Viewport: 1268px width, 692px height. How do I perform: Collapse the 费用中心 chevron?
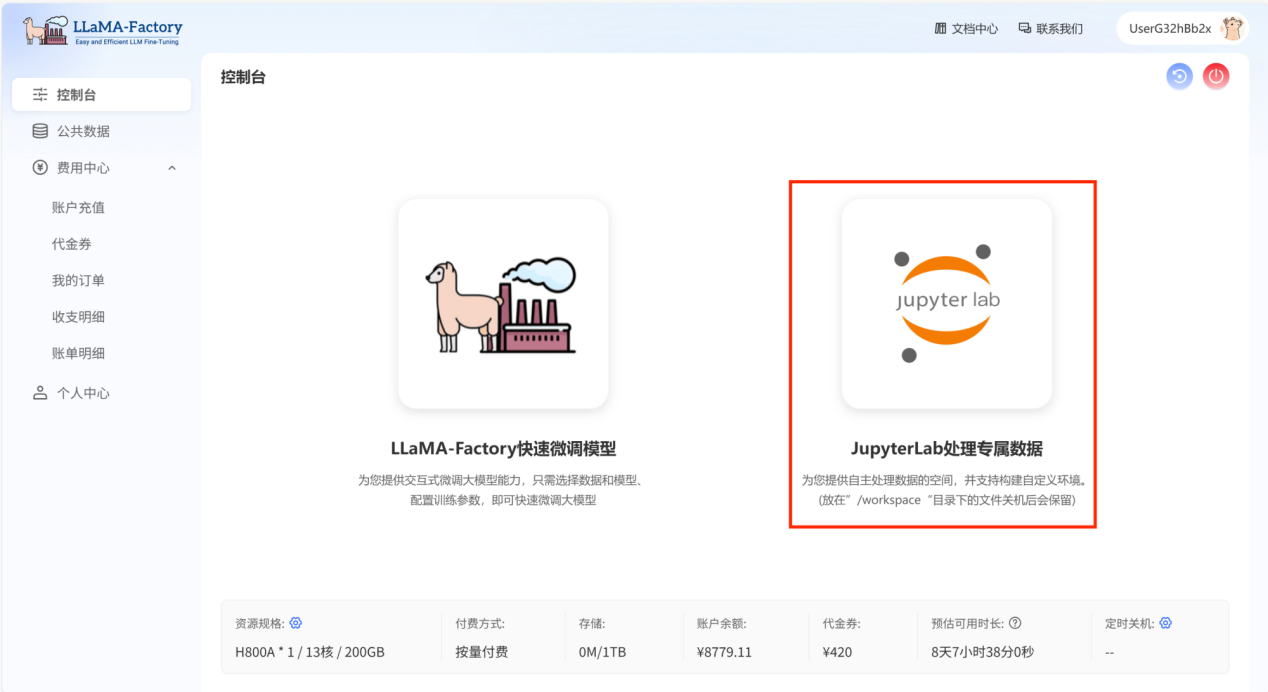pyautogui.click(x=172, y=168)
